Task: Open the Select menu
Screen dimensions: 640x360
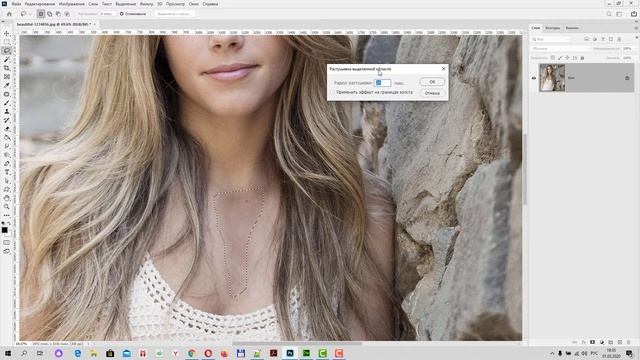Action: [x=125, y=4]
